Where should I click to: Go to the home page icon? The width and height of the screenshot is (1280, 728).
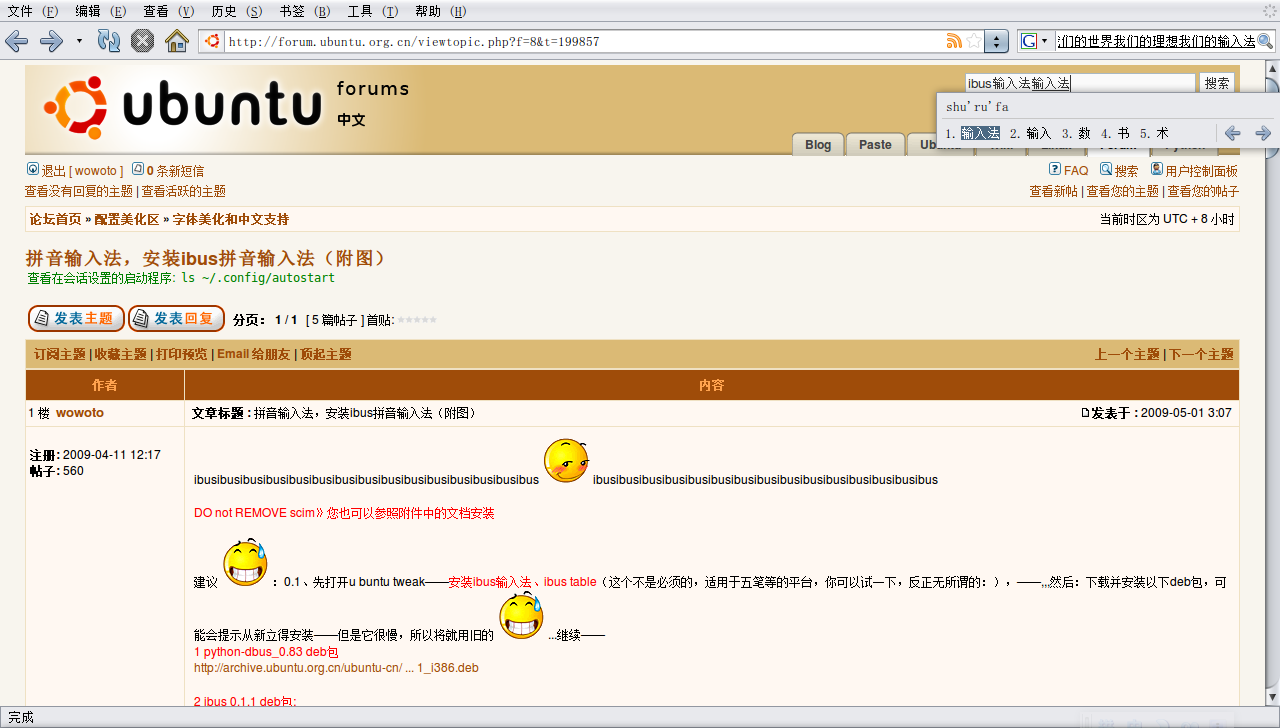[177, 41]
